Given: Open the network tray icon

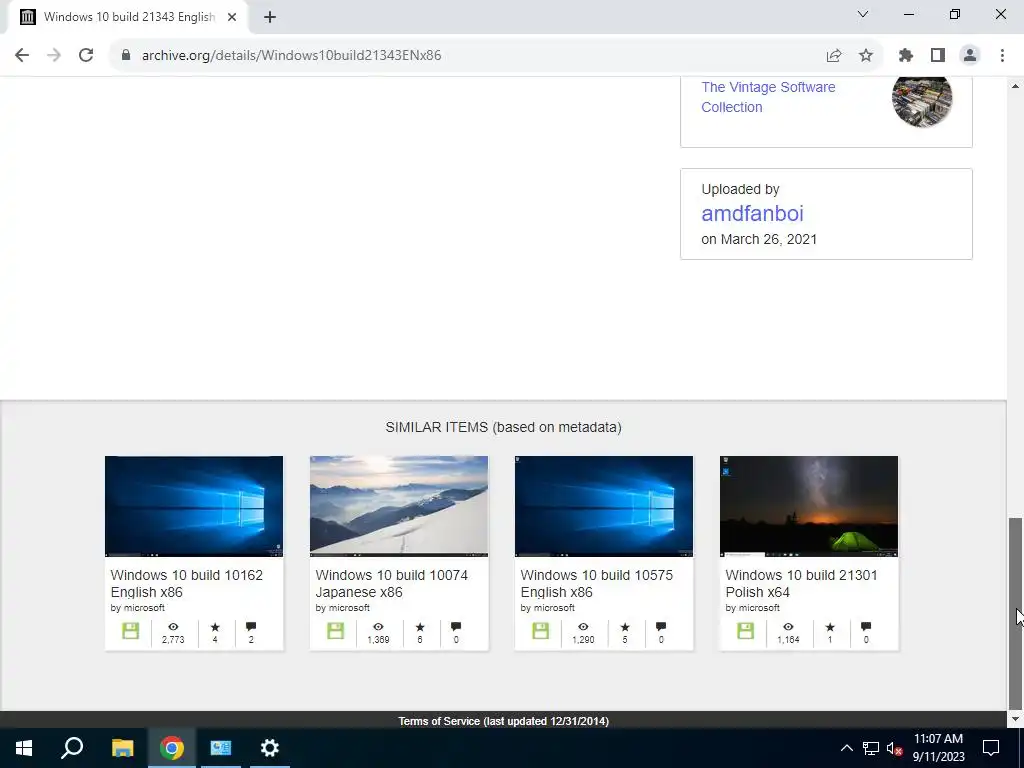Looking at the screenshot, I should 871,748.
